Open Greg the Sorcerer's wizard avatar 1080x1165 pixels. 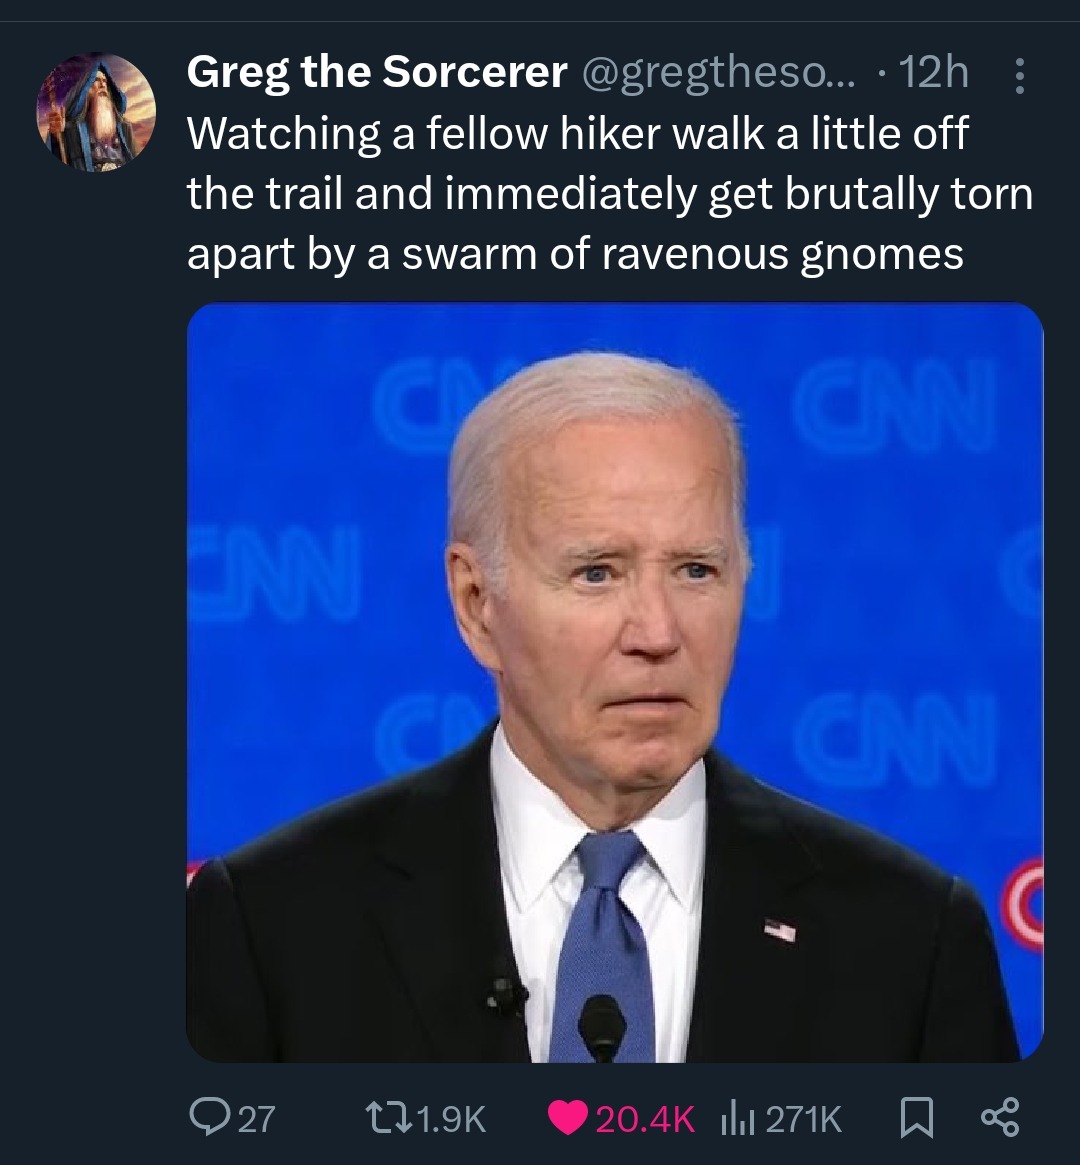tap(97, 113)
